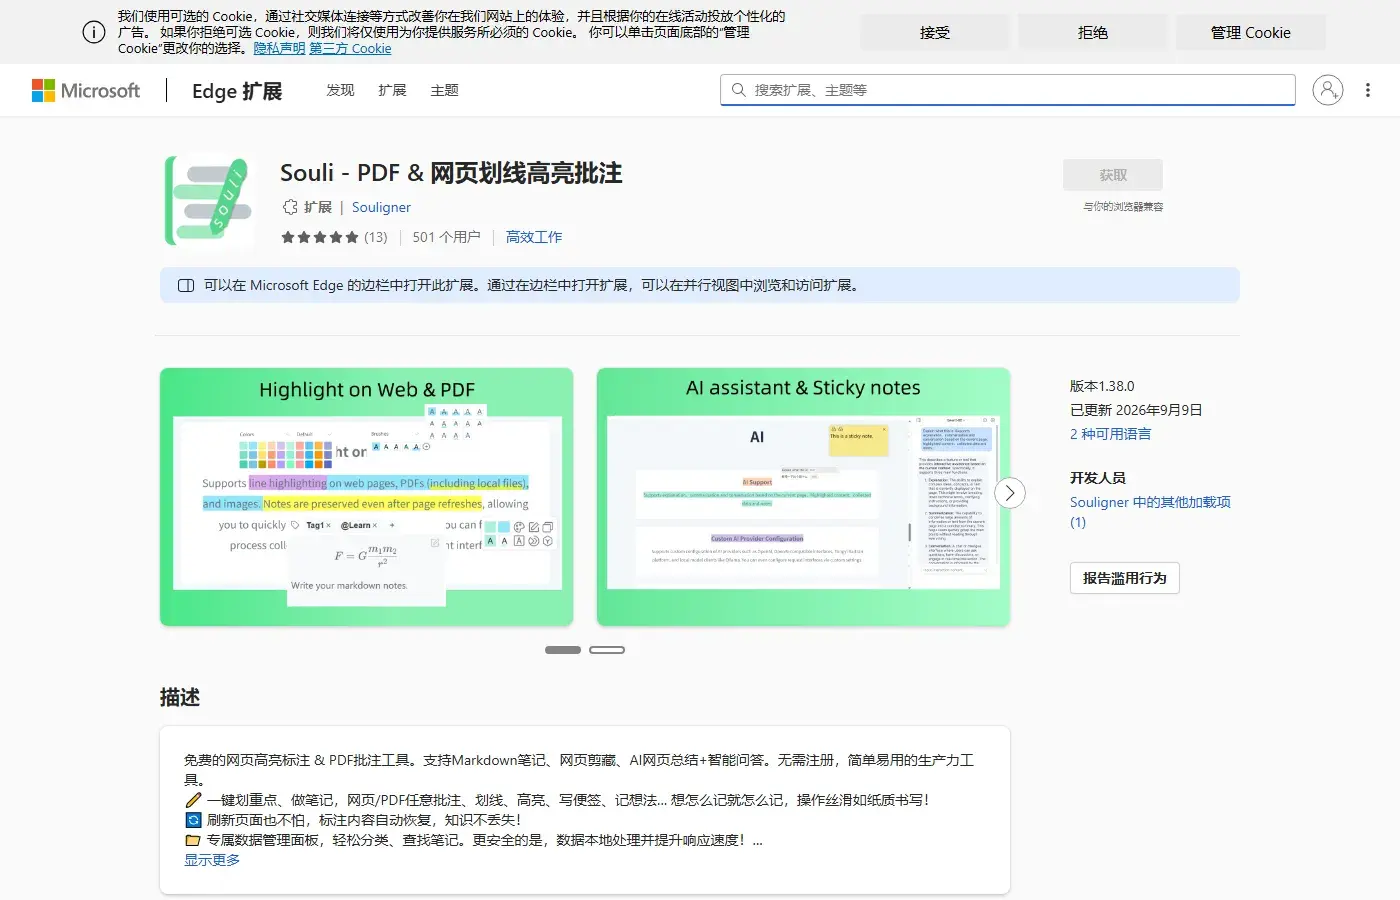Click the 501 个用户 text
Viewport: 1400px width, 900px height.
(x=446, y=237)
